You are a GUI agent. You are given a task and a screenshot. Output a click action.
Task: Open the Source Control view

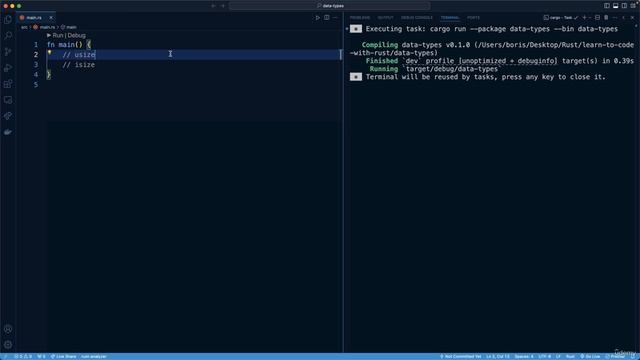point(8,52)
